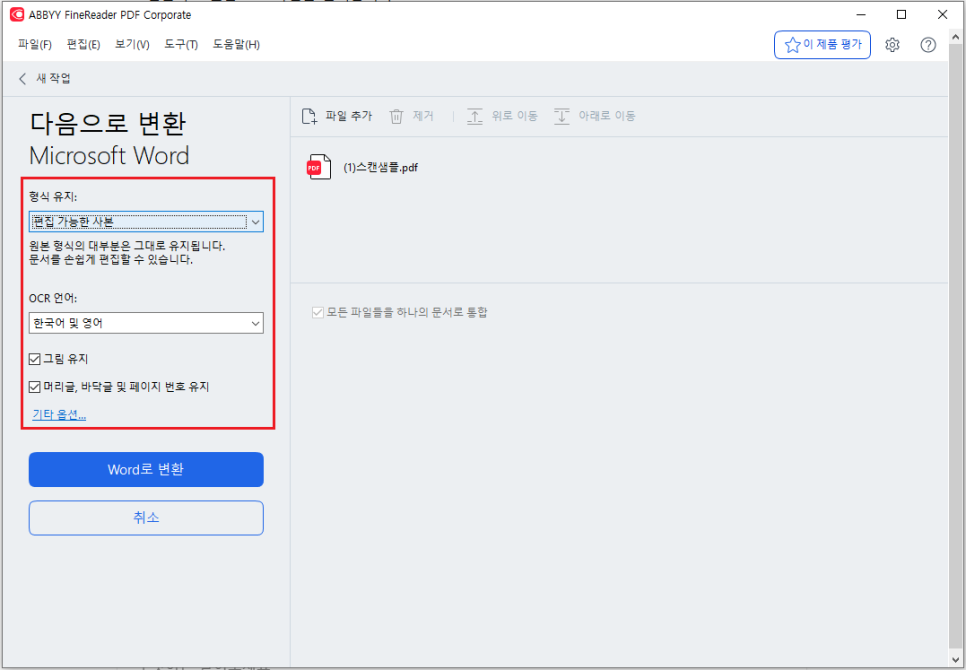Open the OCR 언어 dropdown
966x670 pixels.
pos(146,323)
